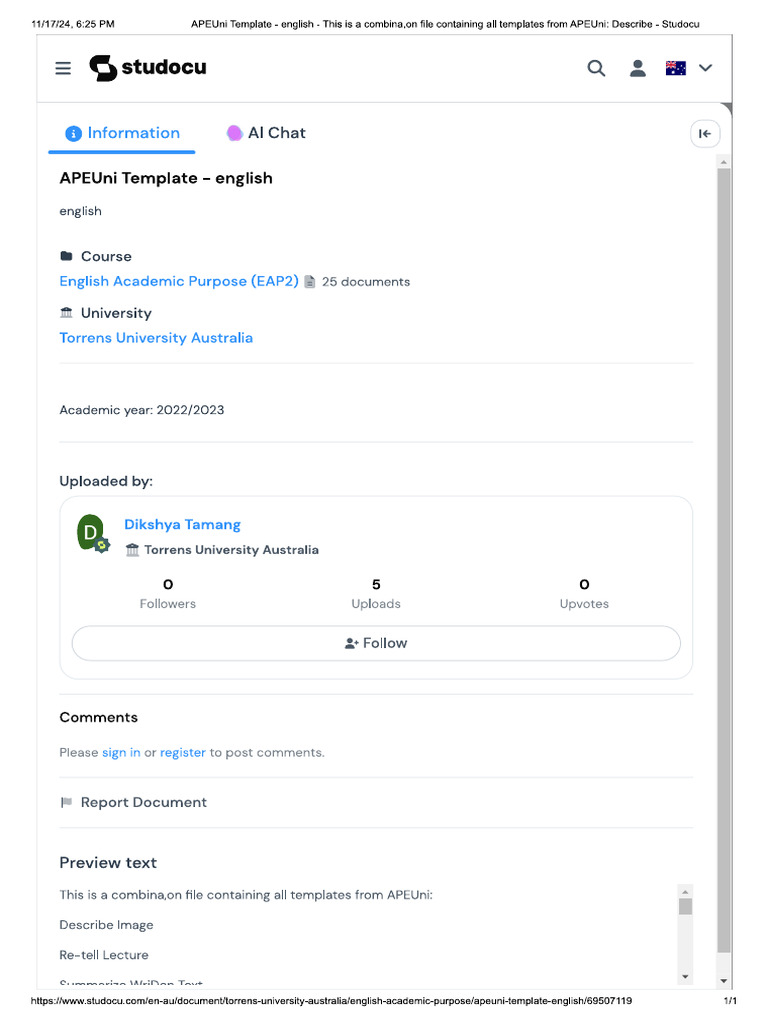The image size is (768, 1024).
Task: Open the user account profile icon
Action: 637,68
